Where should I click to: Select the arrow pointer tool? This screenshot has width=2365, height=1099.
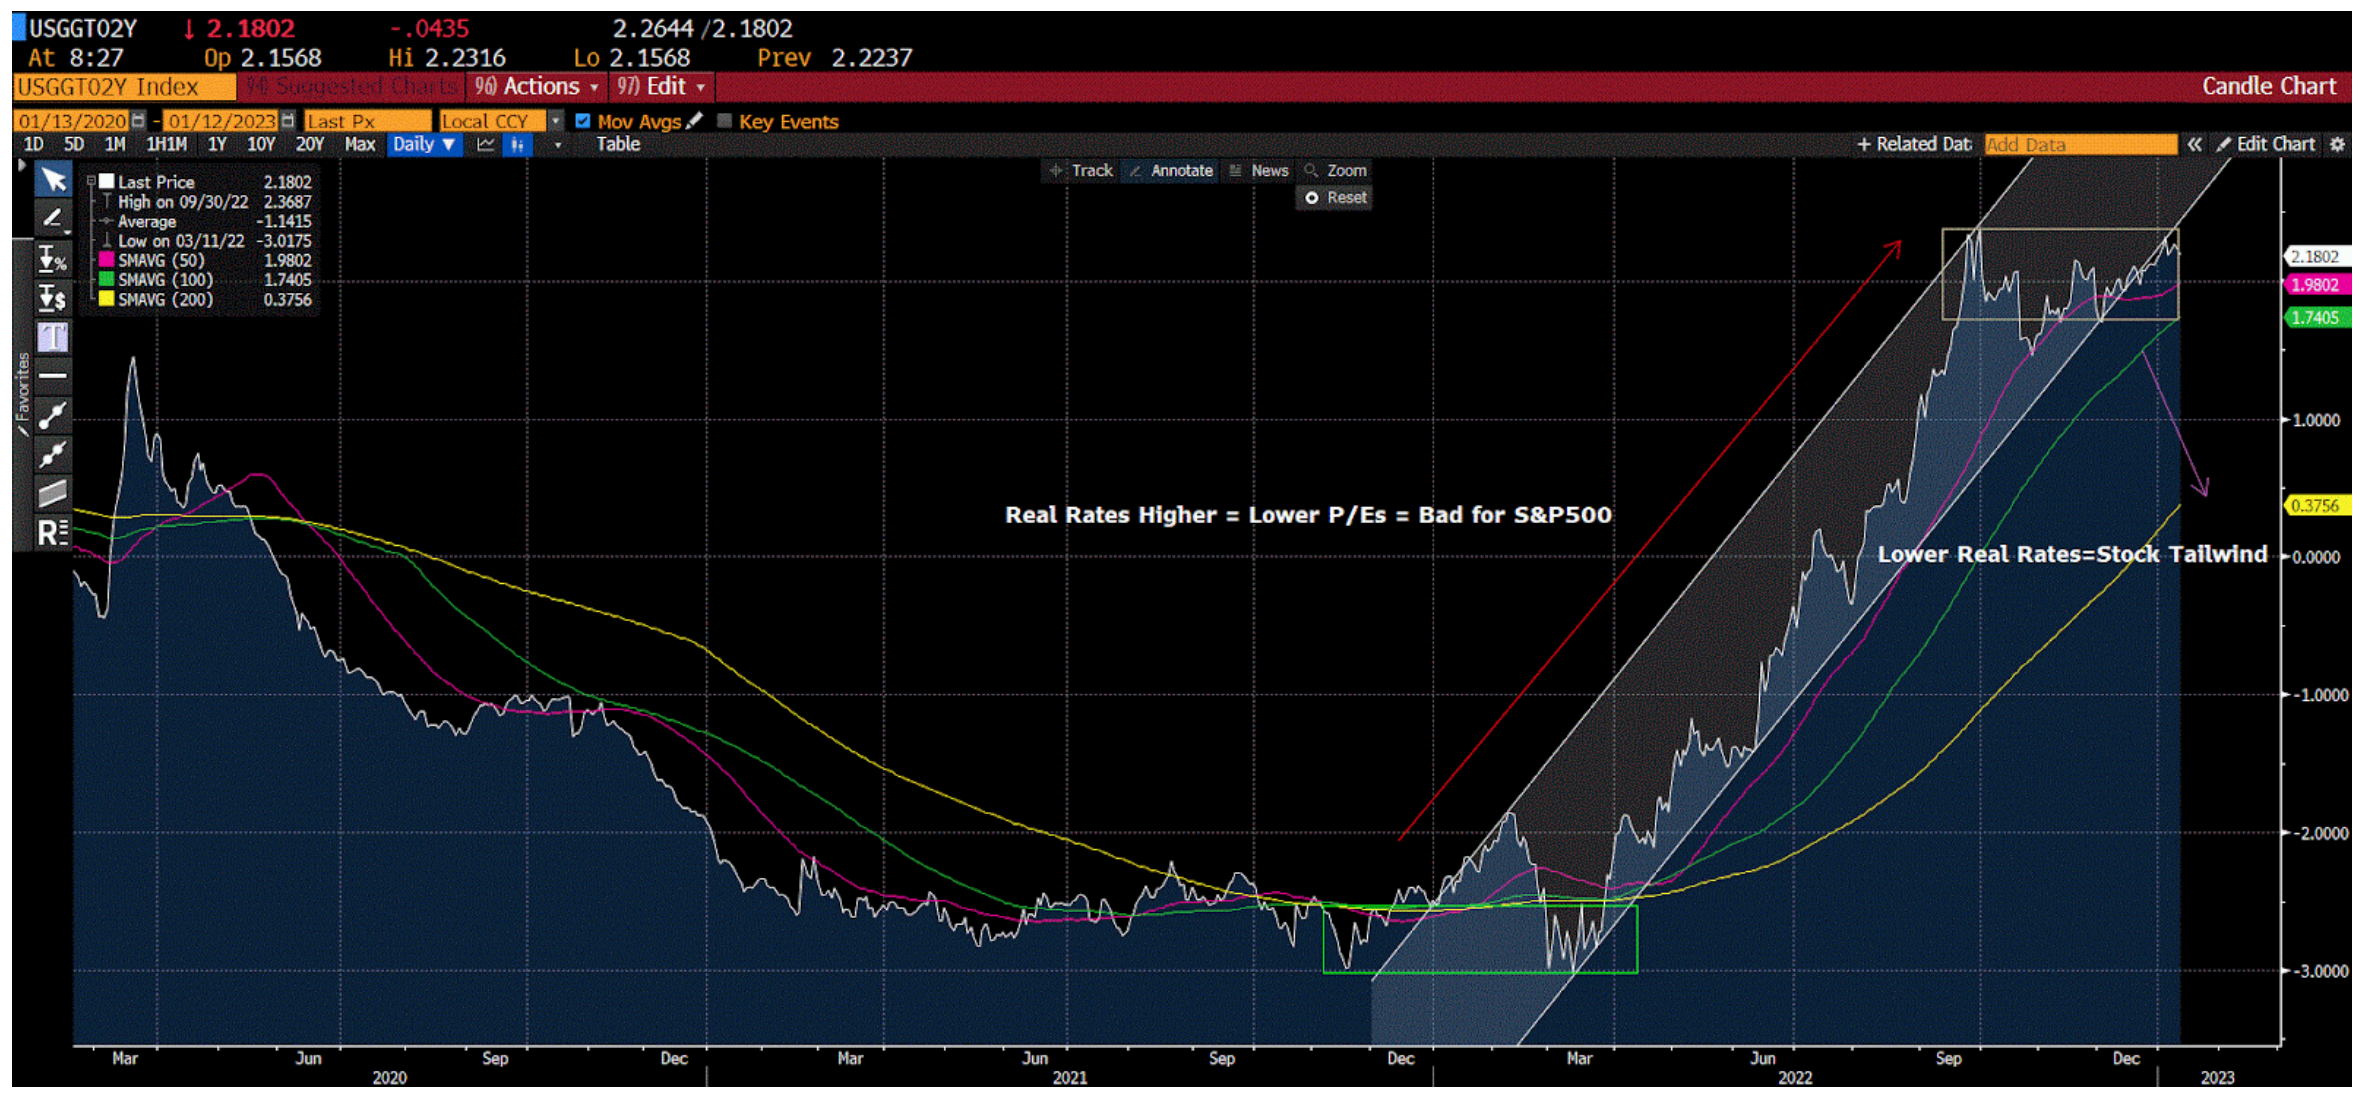pyautogui.click(x=53, y=180)
